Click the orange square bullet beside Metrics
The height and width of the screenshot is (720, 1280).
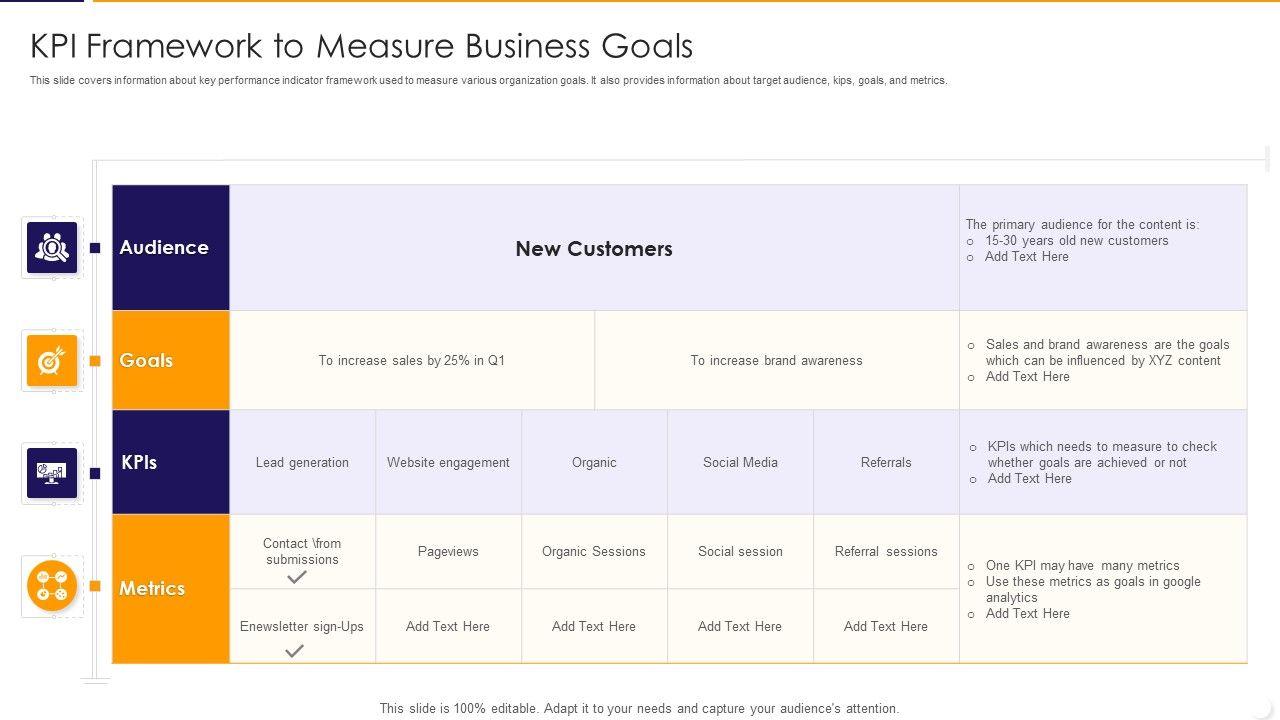point(95,586)
